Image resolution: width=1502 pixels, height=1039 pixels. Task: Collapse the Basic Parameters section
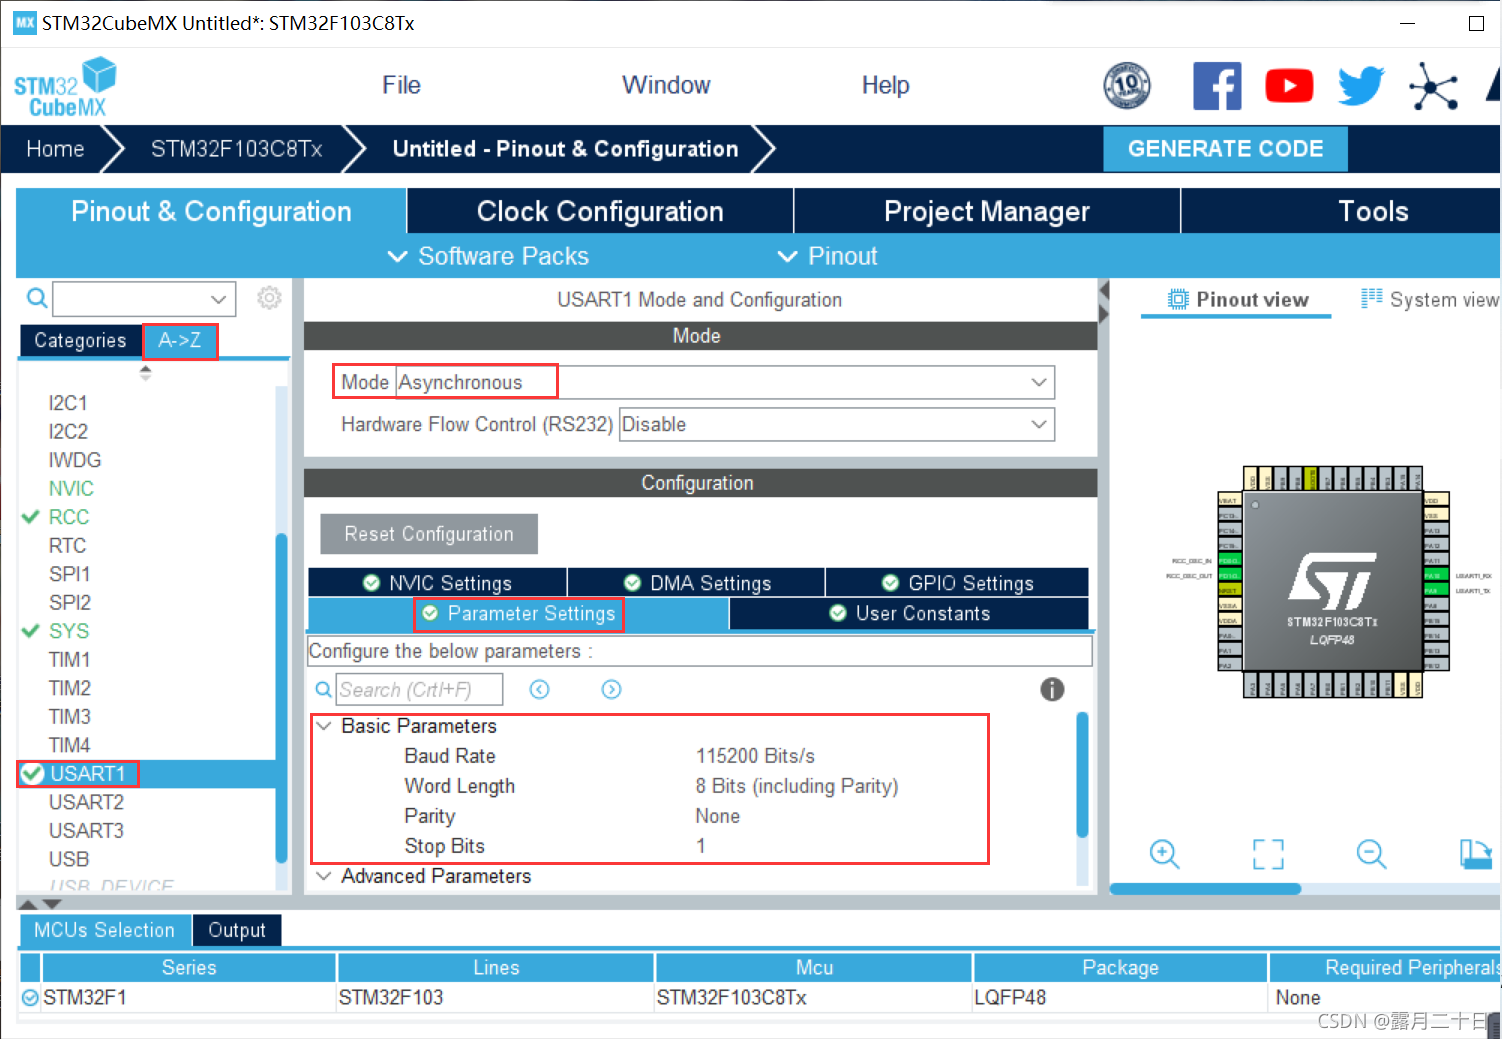324,726
